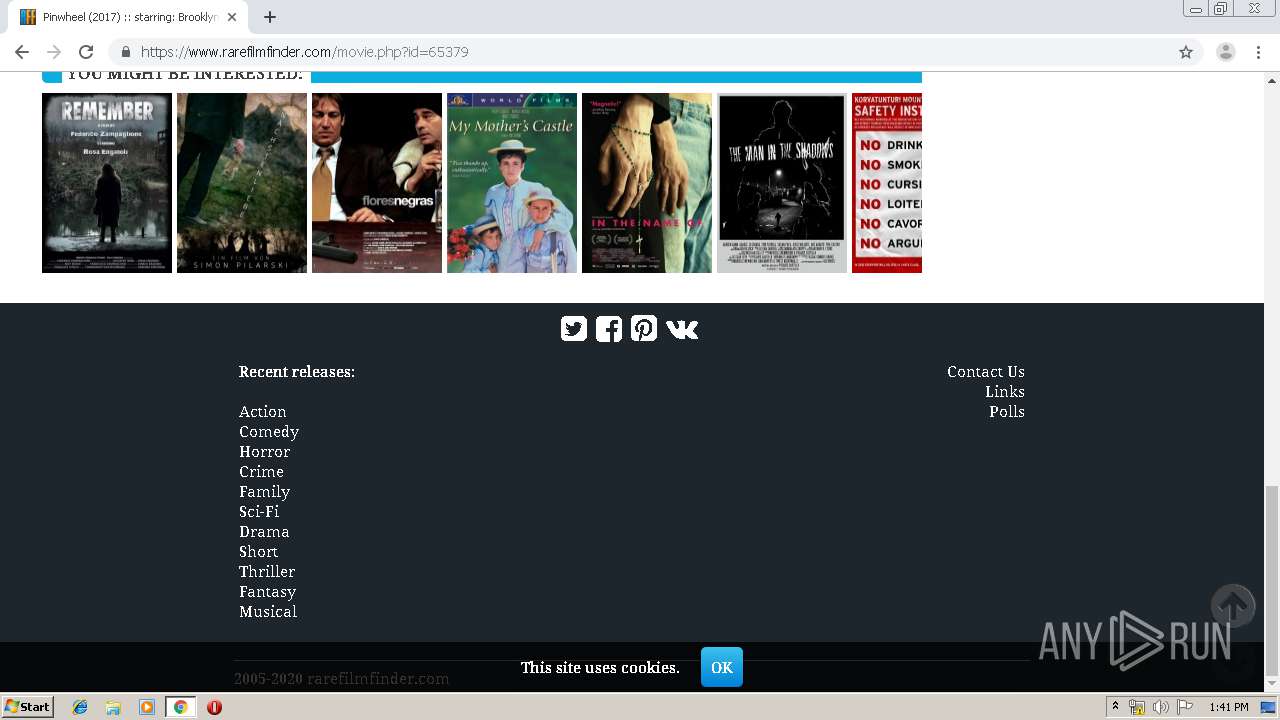Open the Drama genre link
Image resolution: width=1280 pixels, height=720 pixels.
264,532
